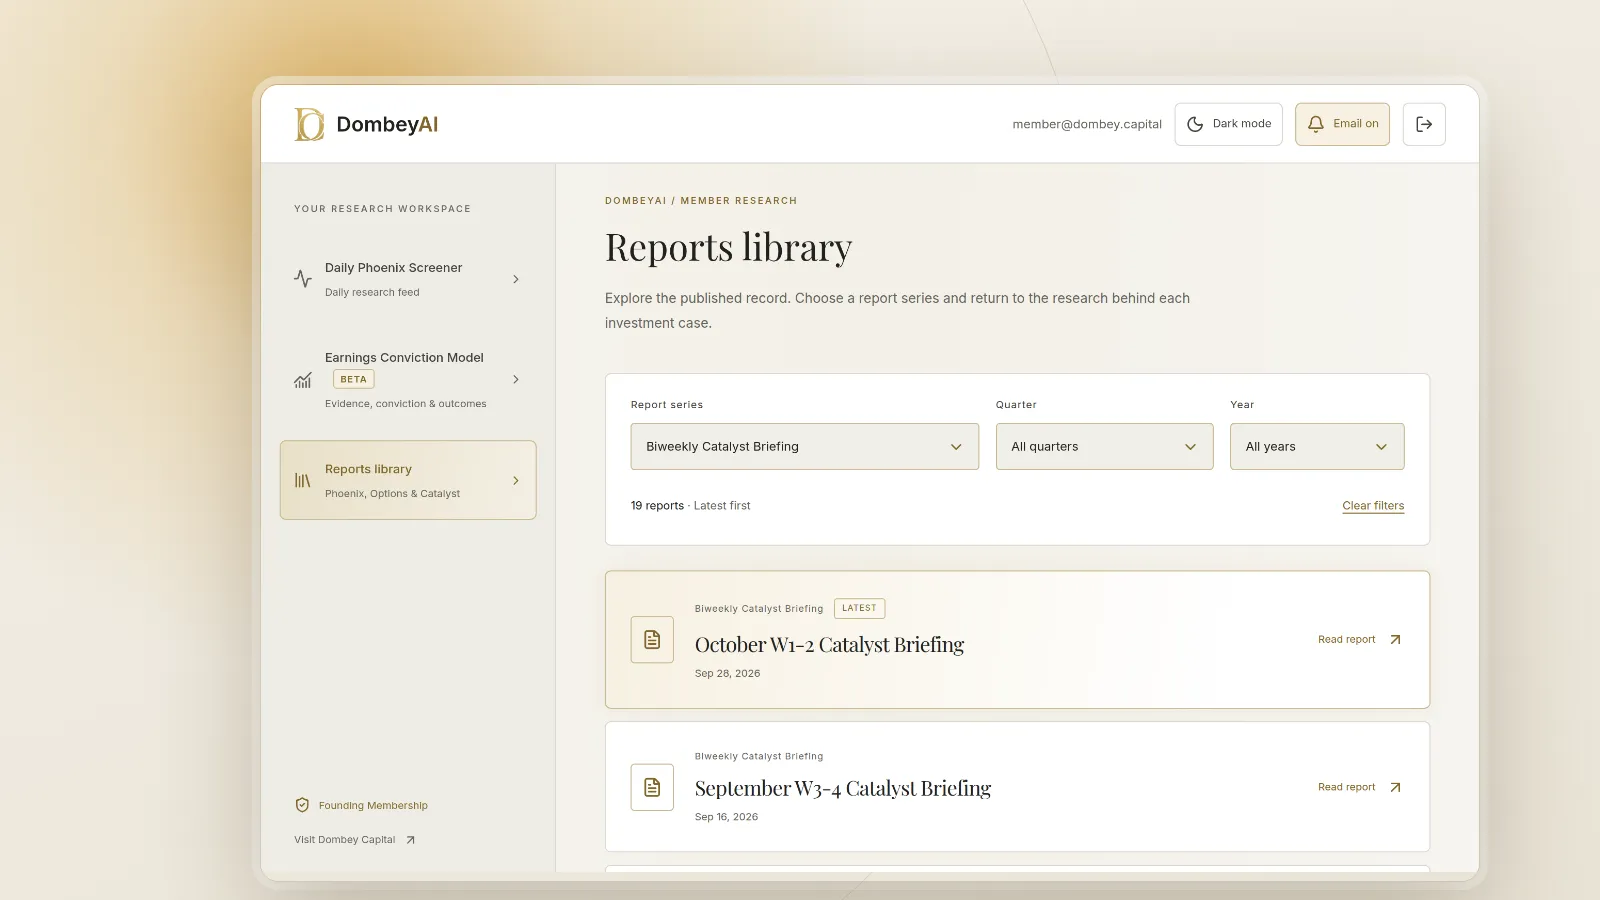Click the arrow beside September Read report
This screenshot has width=1600, height=900.
click(1396, 788)
